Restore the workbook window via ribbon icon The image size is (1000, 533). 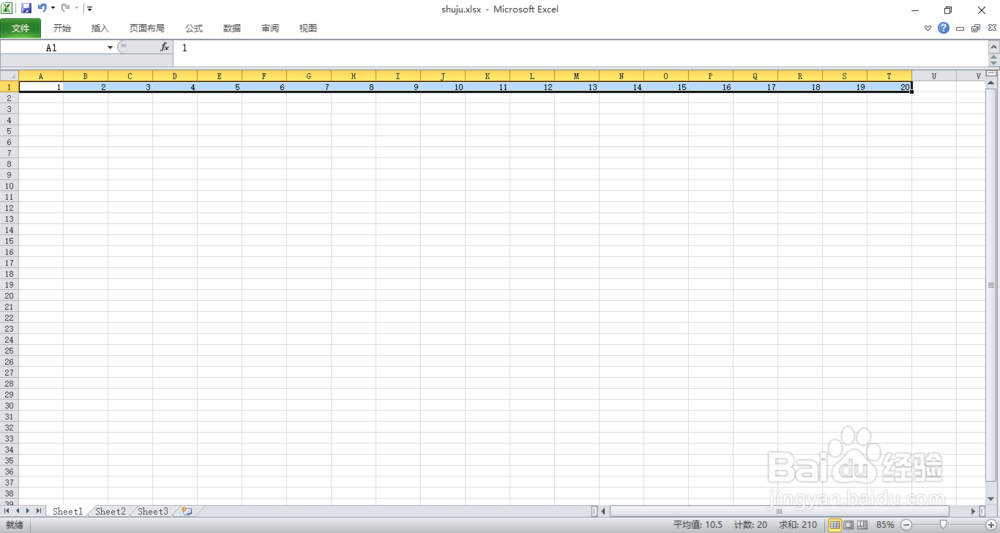tap(976, 28)
